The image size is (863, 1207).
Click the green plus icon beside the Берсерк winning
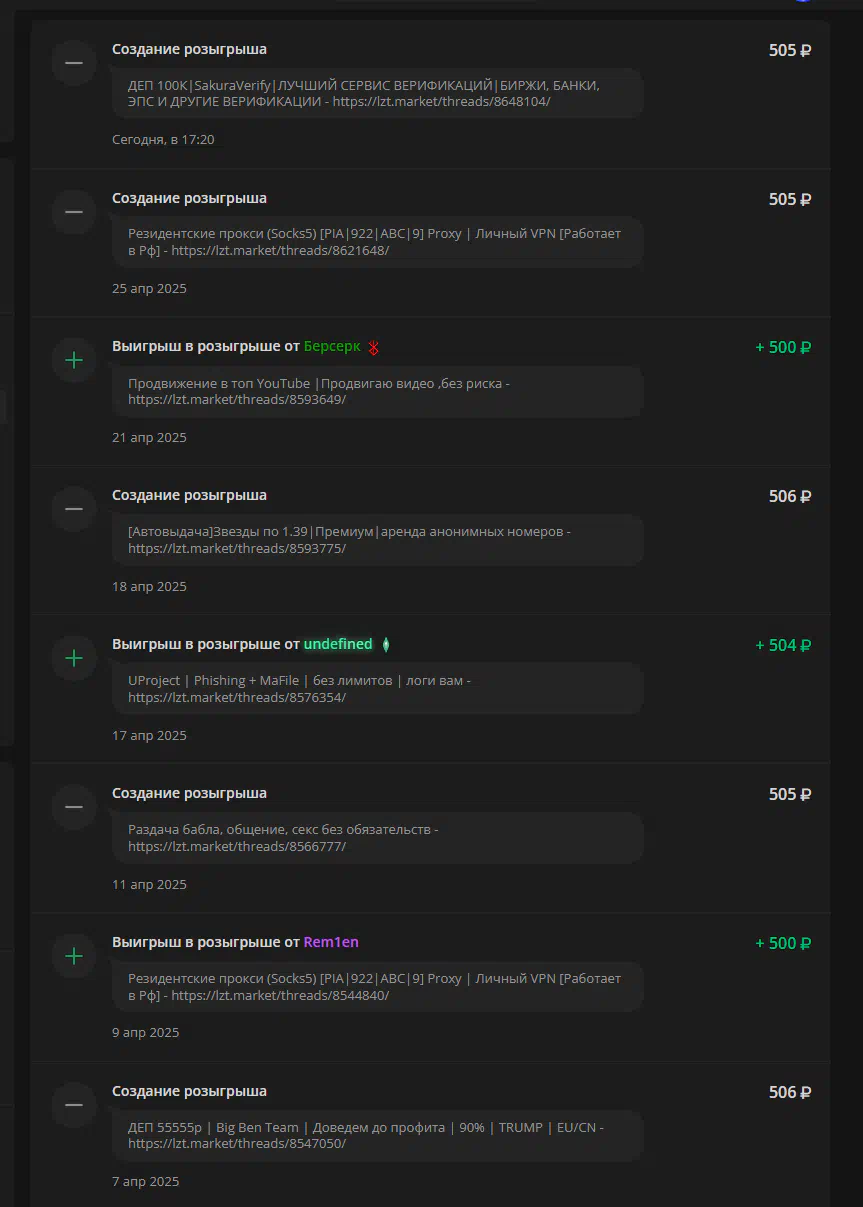(74, 360)
